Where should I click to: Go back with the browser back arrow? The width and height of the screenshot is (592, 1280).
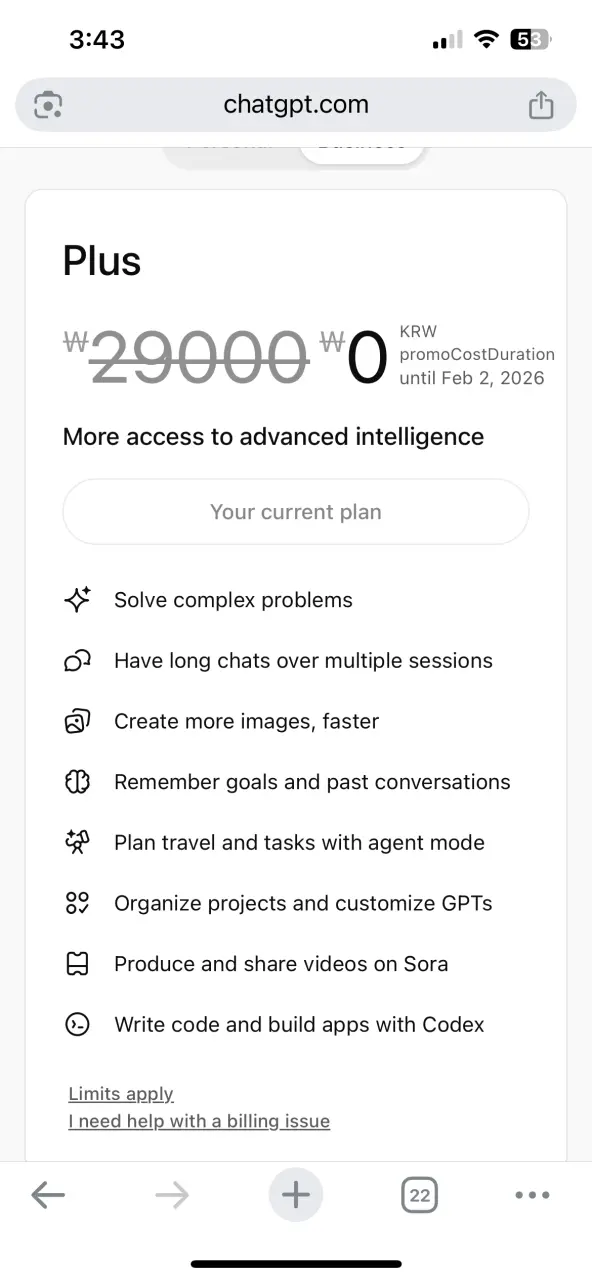(x=48, y=1195)
